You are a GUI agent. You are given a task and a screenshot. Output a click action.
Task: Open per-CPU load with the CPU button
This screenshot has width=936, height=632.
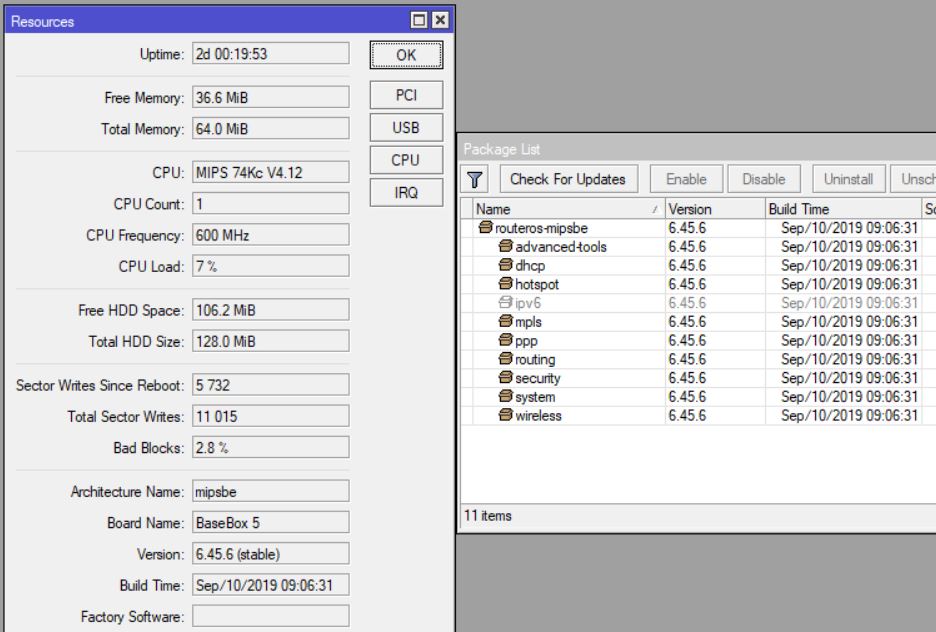[x=406, y=160]
